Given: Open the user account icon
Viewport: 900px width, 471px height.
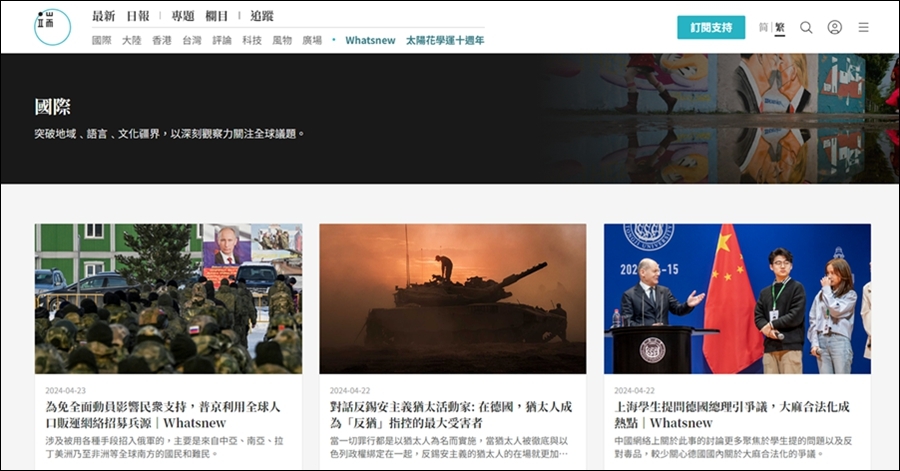Looking at the screenshot, I should [834, 27].
